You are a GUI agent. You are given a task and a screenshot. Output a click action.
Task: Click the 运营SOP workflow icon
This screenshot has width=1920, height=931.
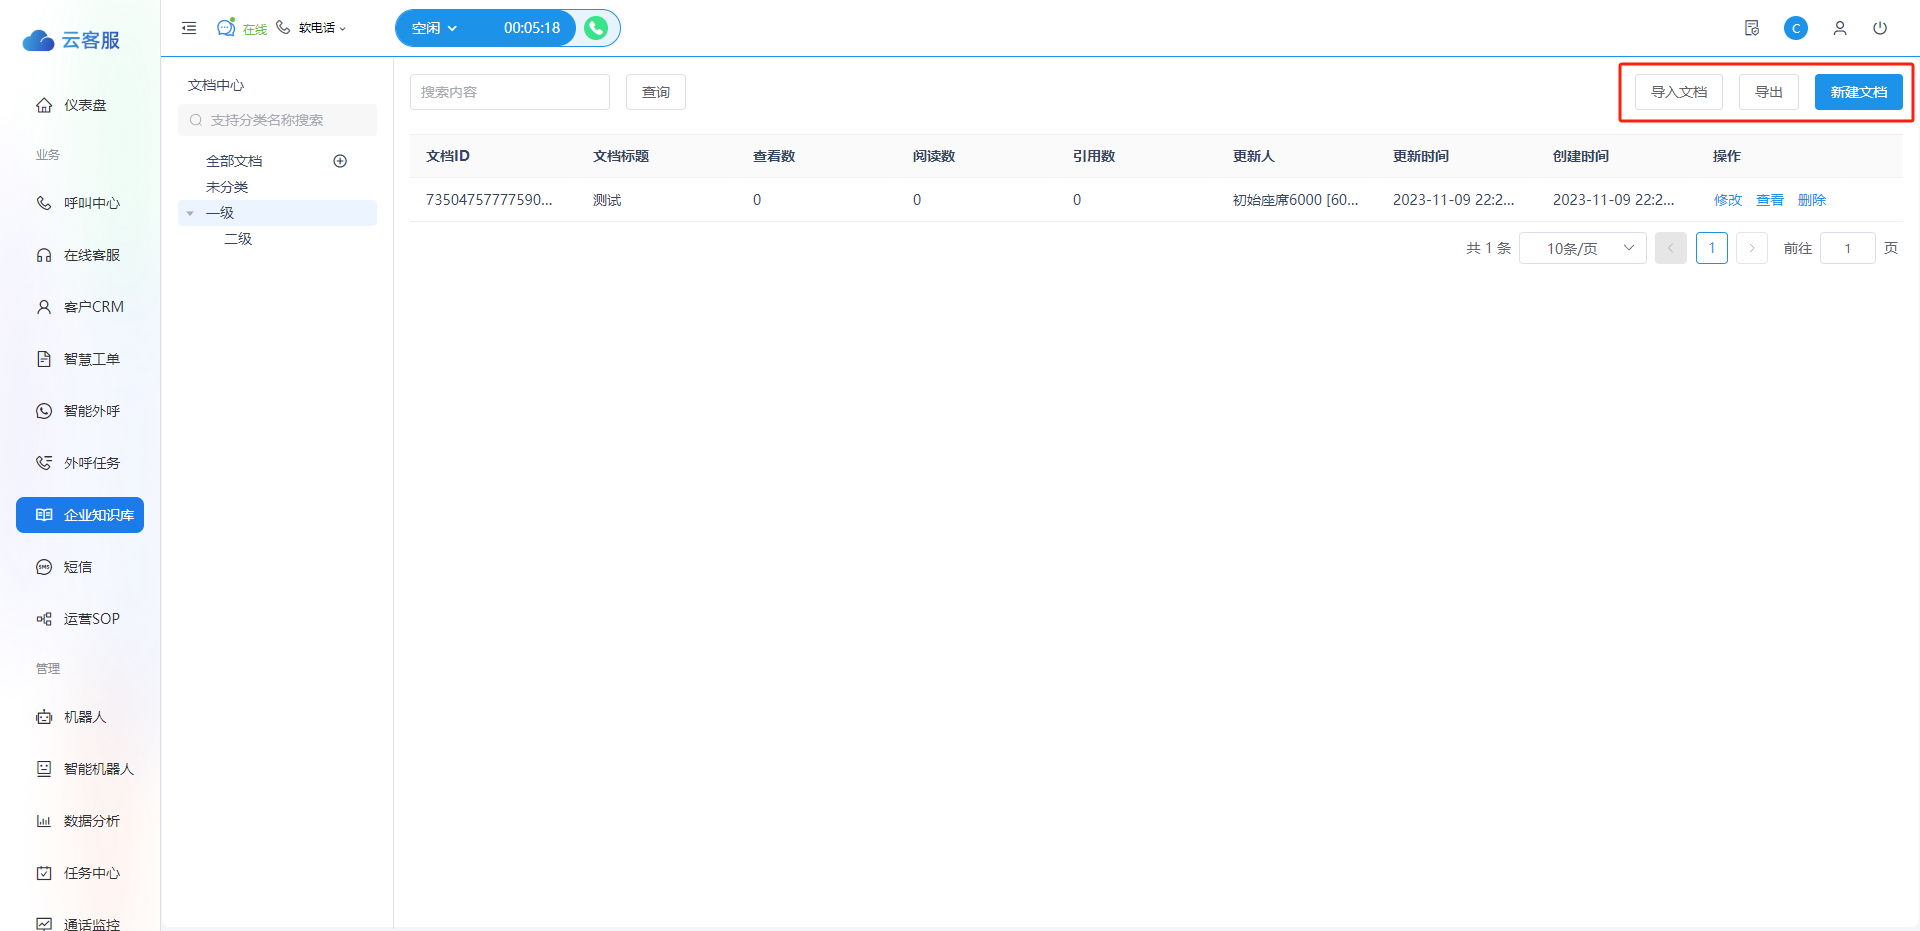pos(44,619)
